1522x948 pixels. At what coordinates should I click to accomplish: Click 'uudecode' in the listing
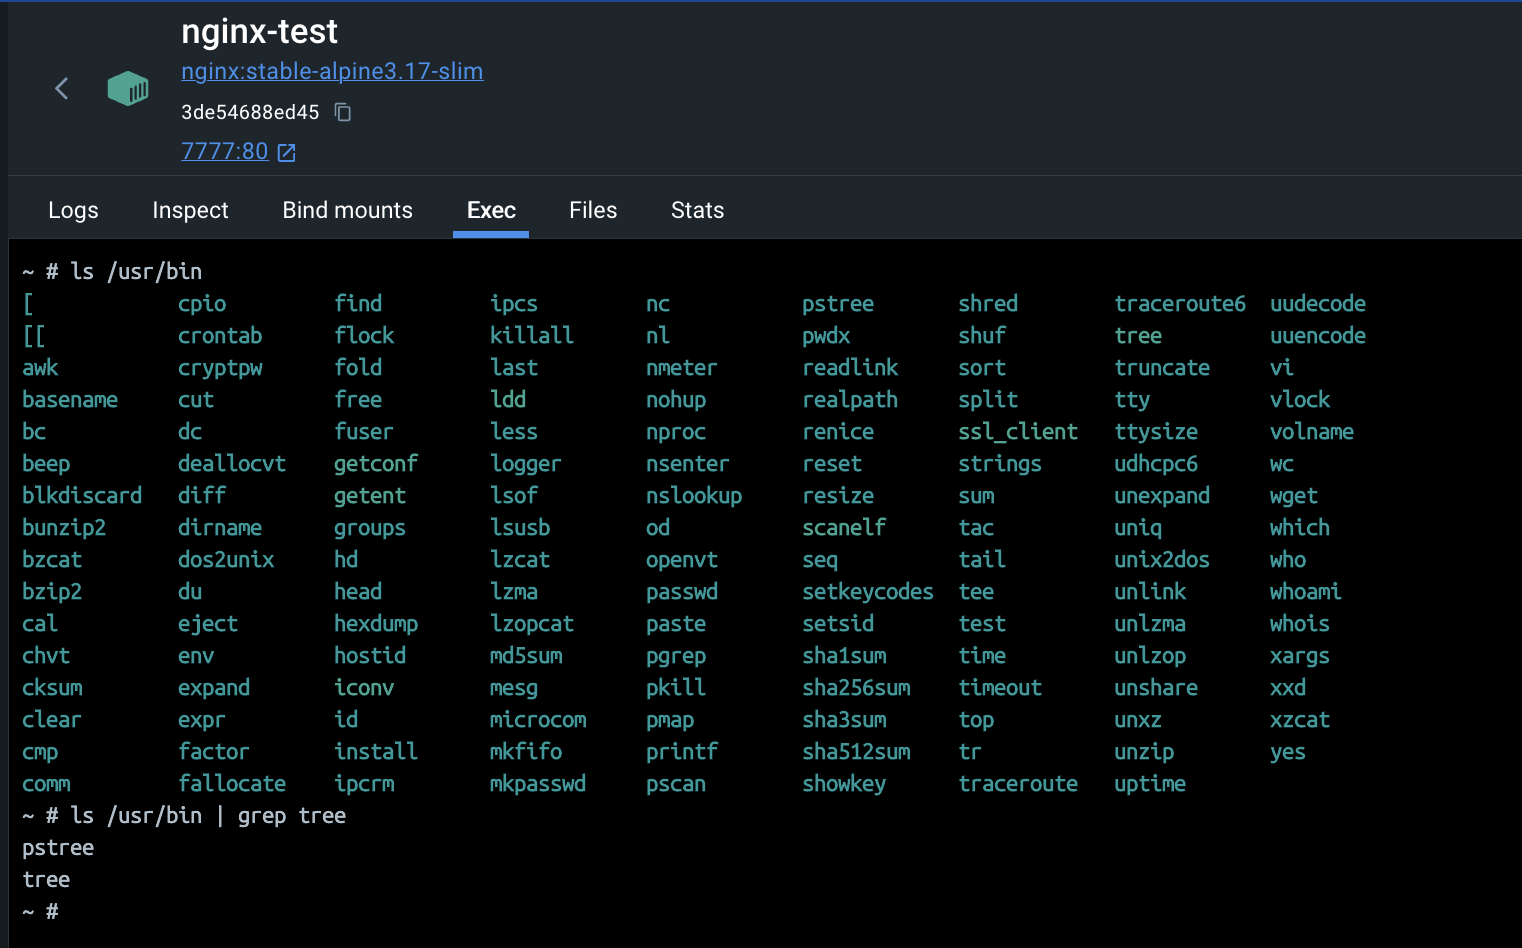click(x=1318, y=304)
